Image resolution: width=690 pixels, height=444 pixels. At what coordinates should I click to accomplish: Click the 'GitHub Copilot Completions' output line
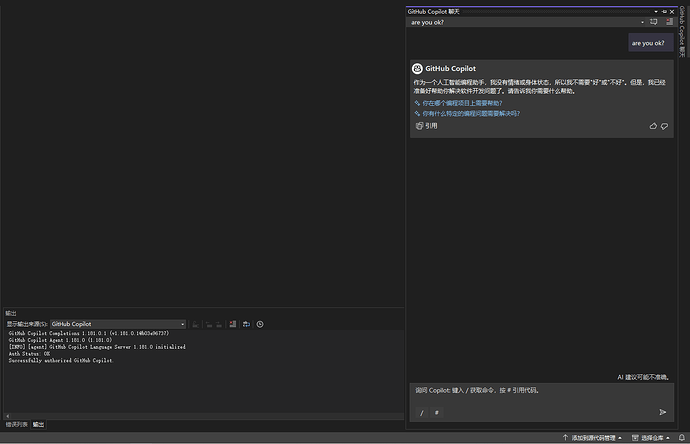click(89, 334)
